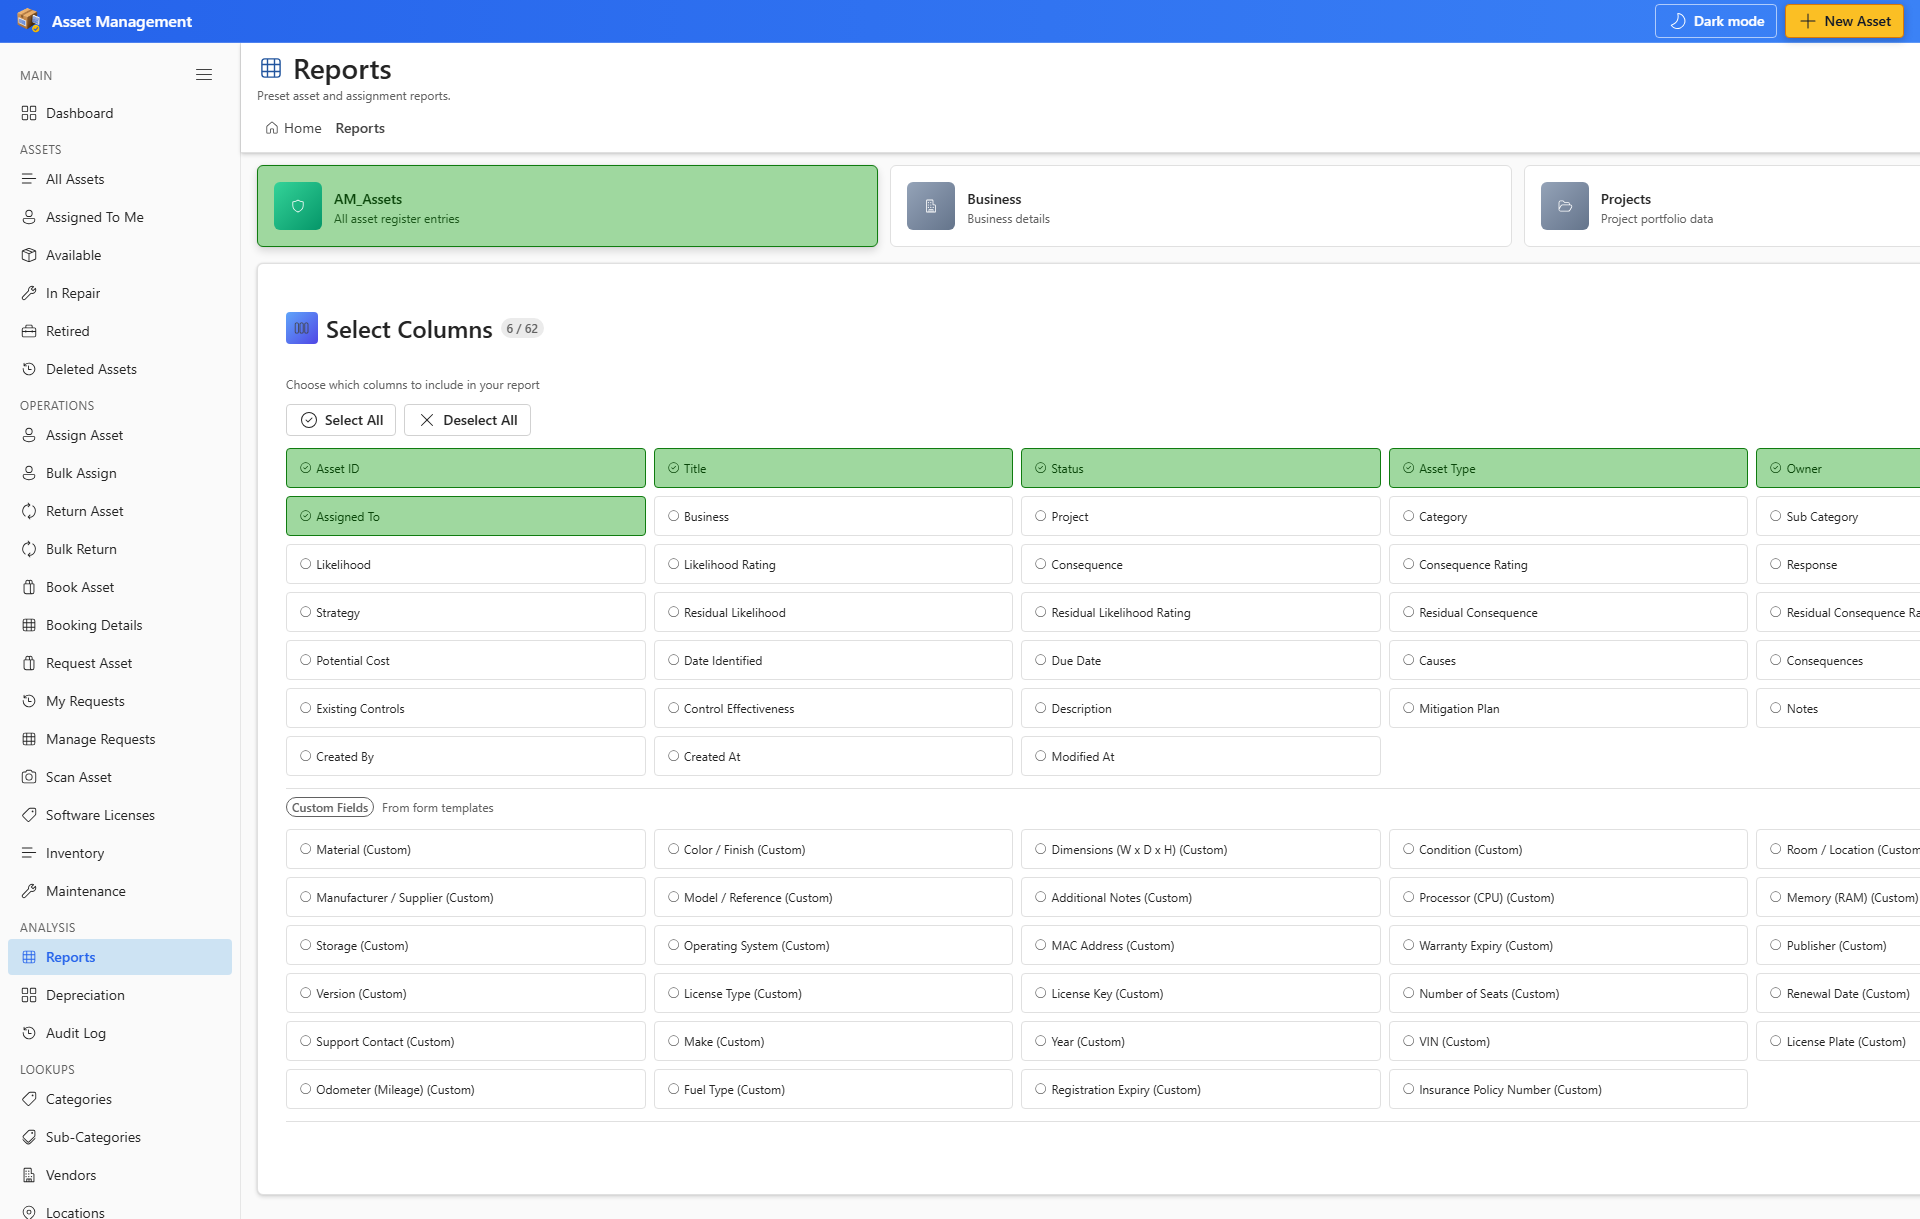The width and height of the screenshot is (1920, 1219).
Task: Enable the Business column
Action: [833, 516]
